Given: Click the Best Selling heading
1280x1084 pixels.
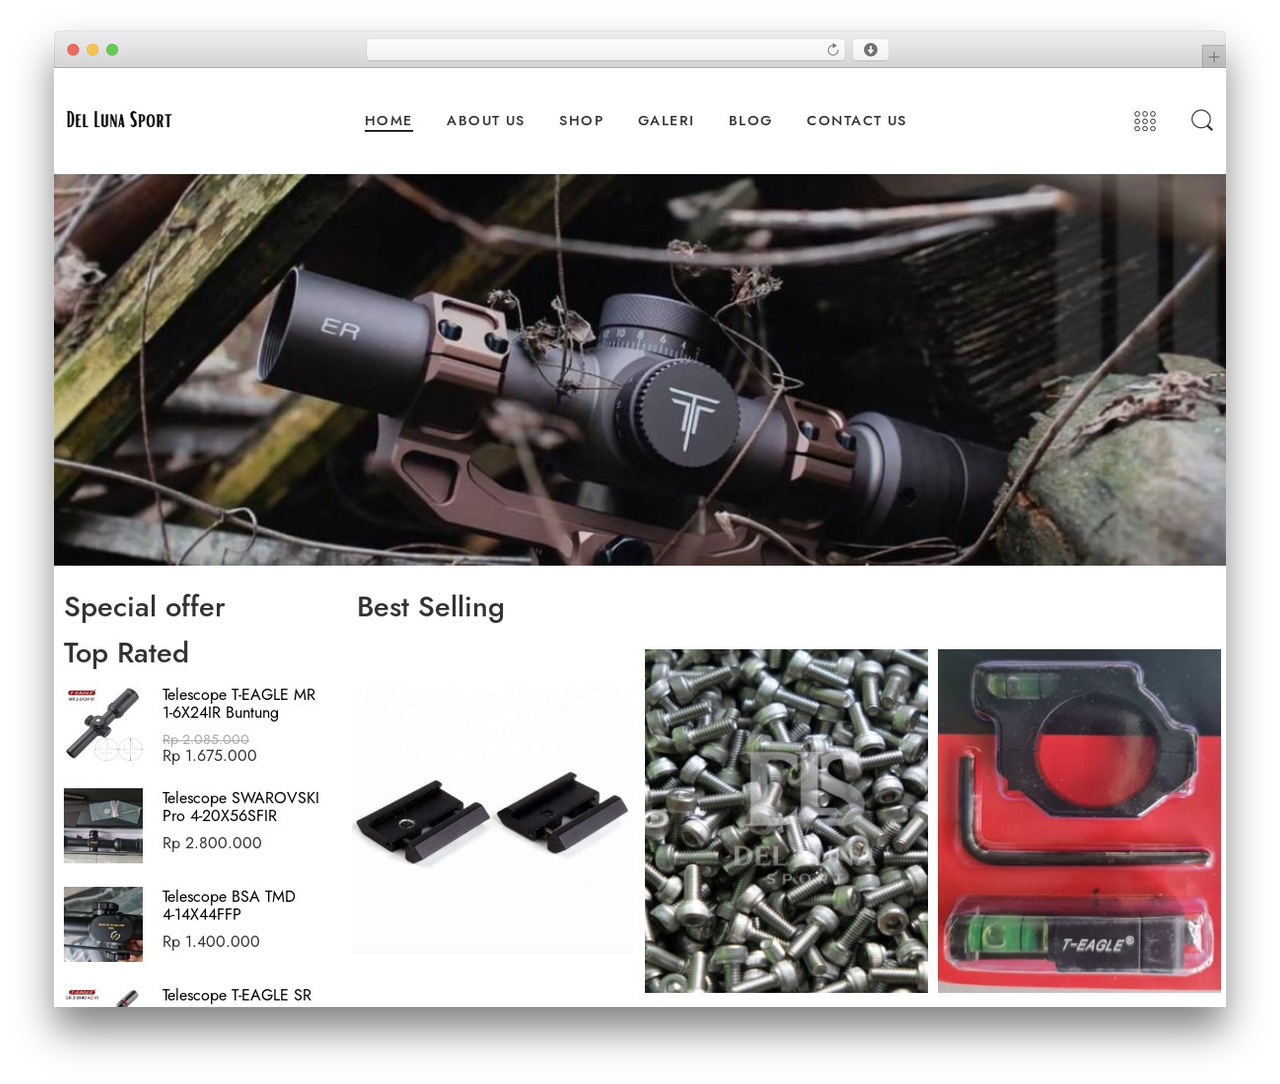Looking at the screenshot, I should coord(431,607).
